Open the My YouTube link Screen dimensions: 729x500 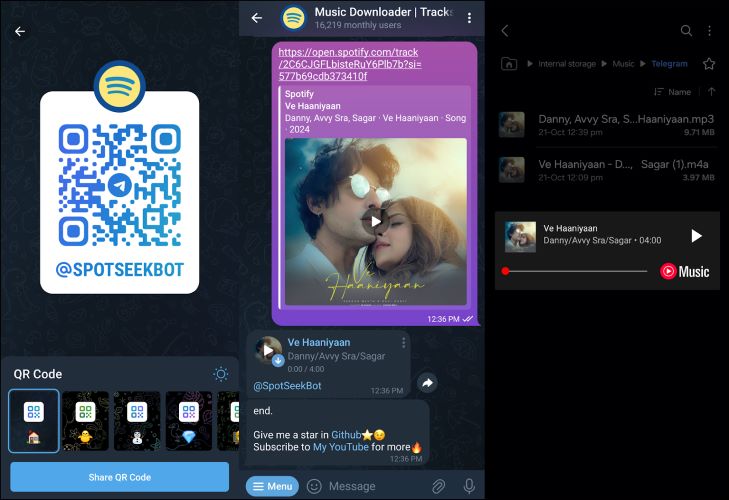click(x=341, y=447)
